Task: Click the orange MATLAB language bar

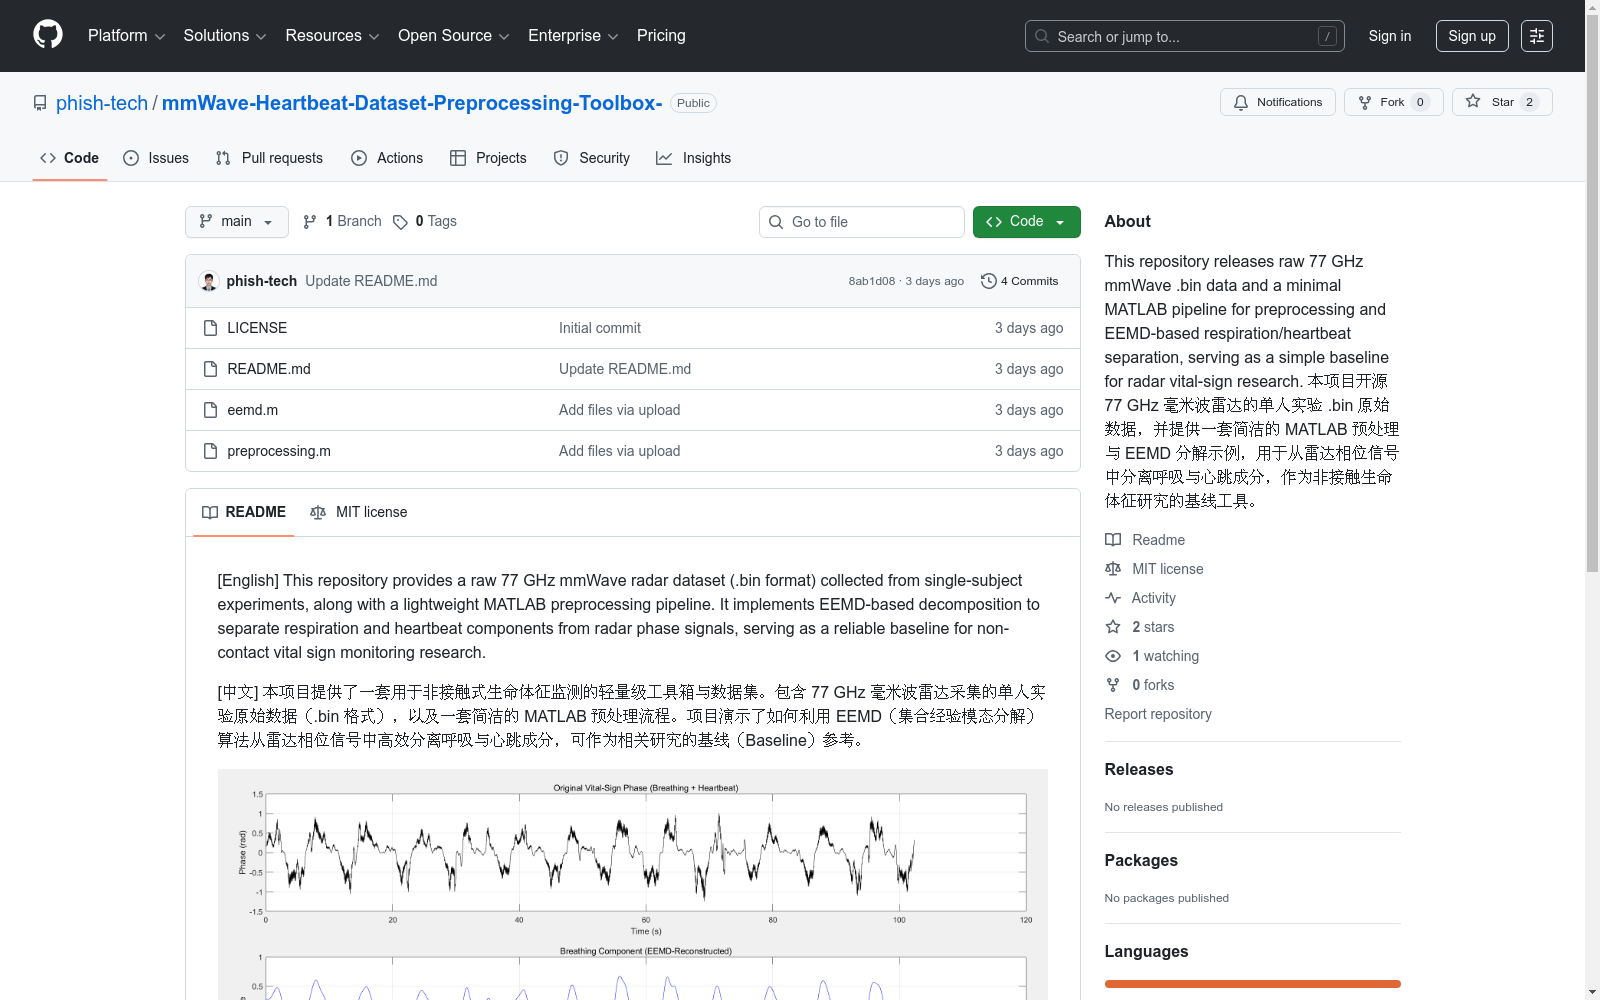Action: [1253, 984]
